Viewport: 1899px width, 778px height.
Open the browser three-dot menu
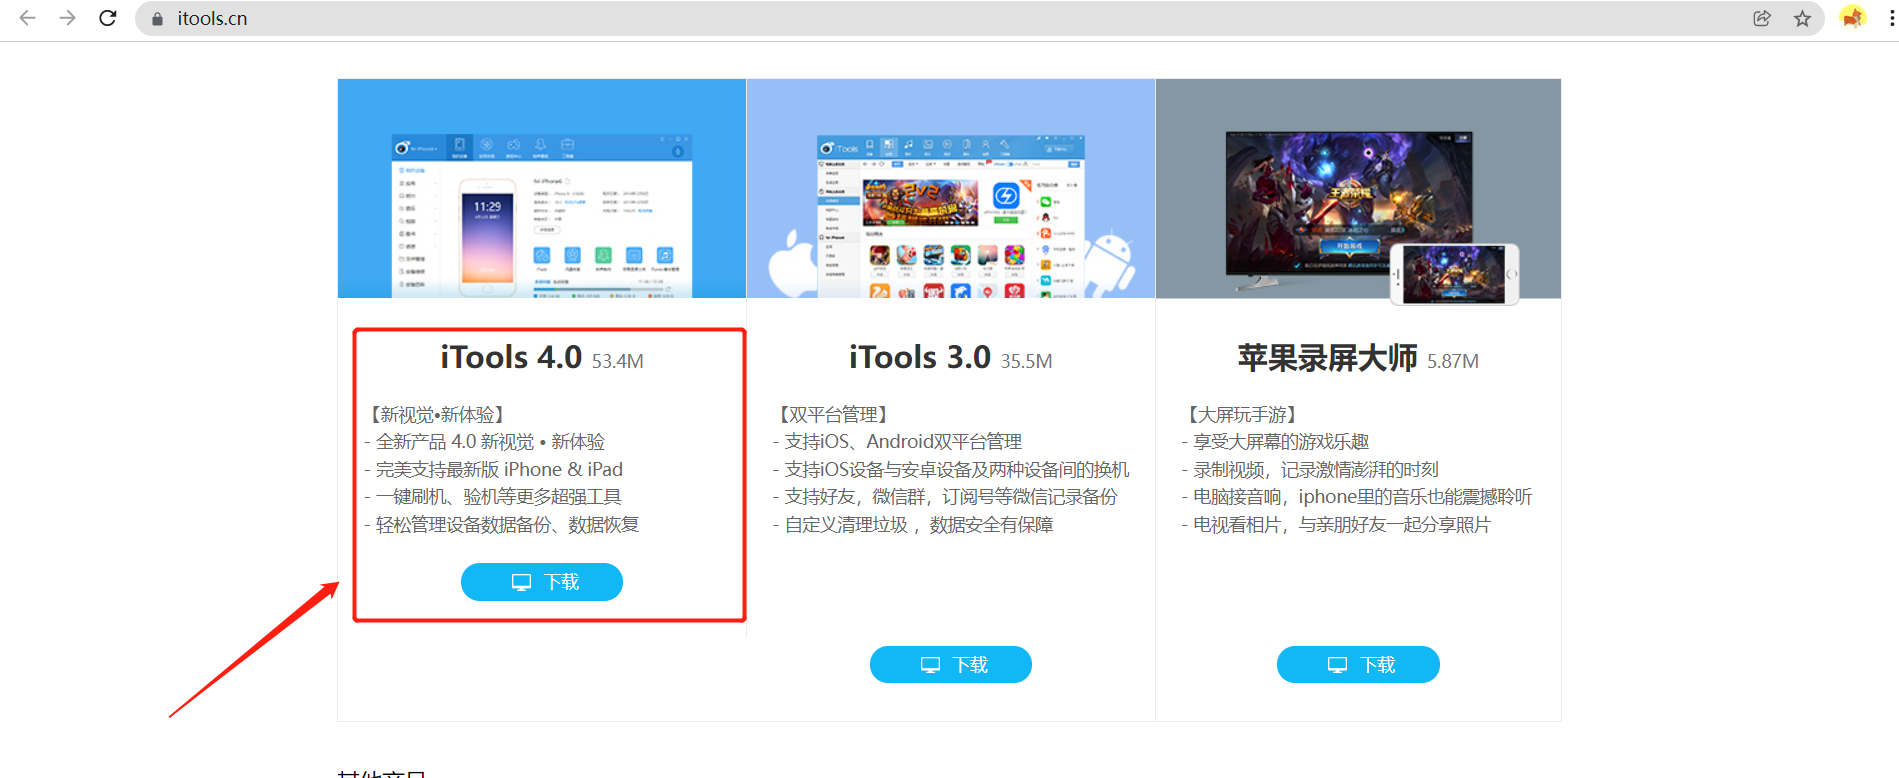[x=1891, y=18]
